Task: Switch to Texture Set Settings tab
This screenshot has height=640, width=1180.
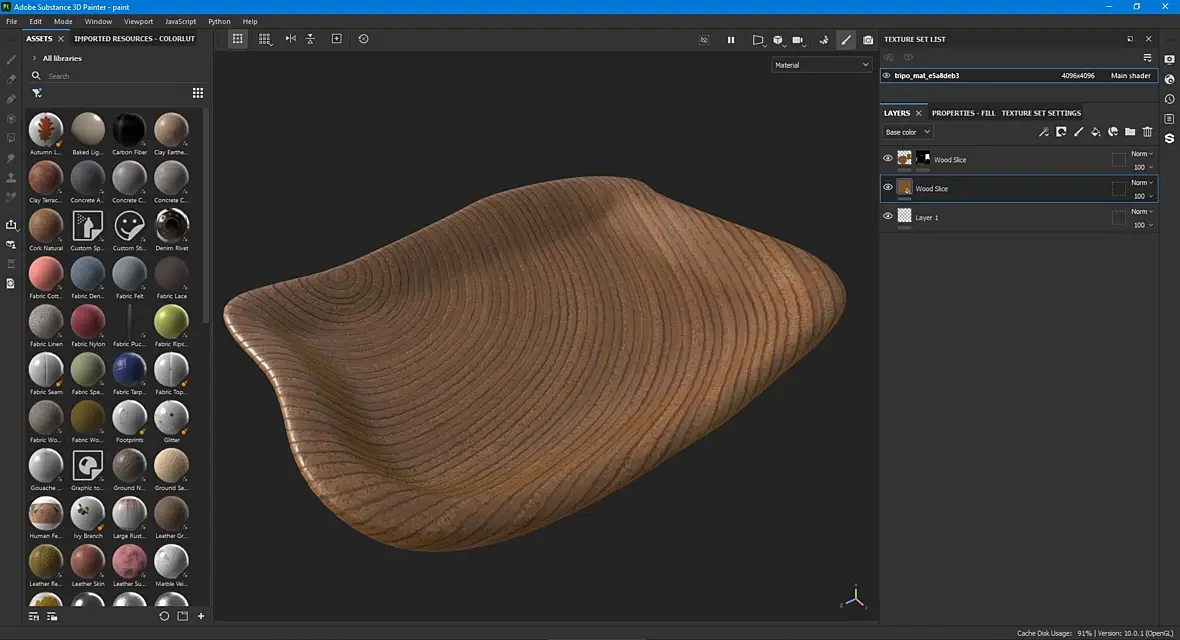Action: [x=1041, y=113]
